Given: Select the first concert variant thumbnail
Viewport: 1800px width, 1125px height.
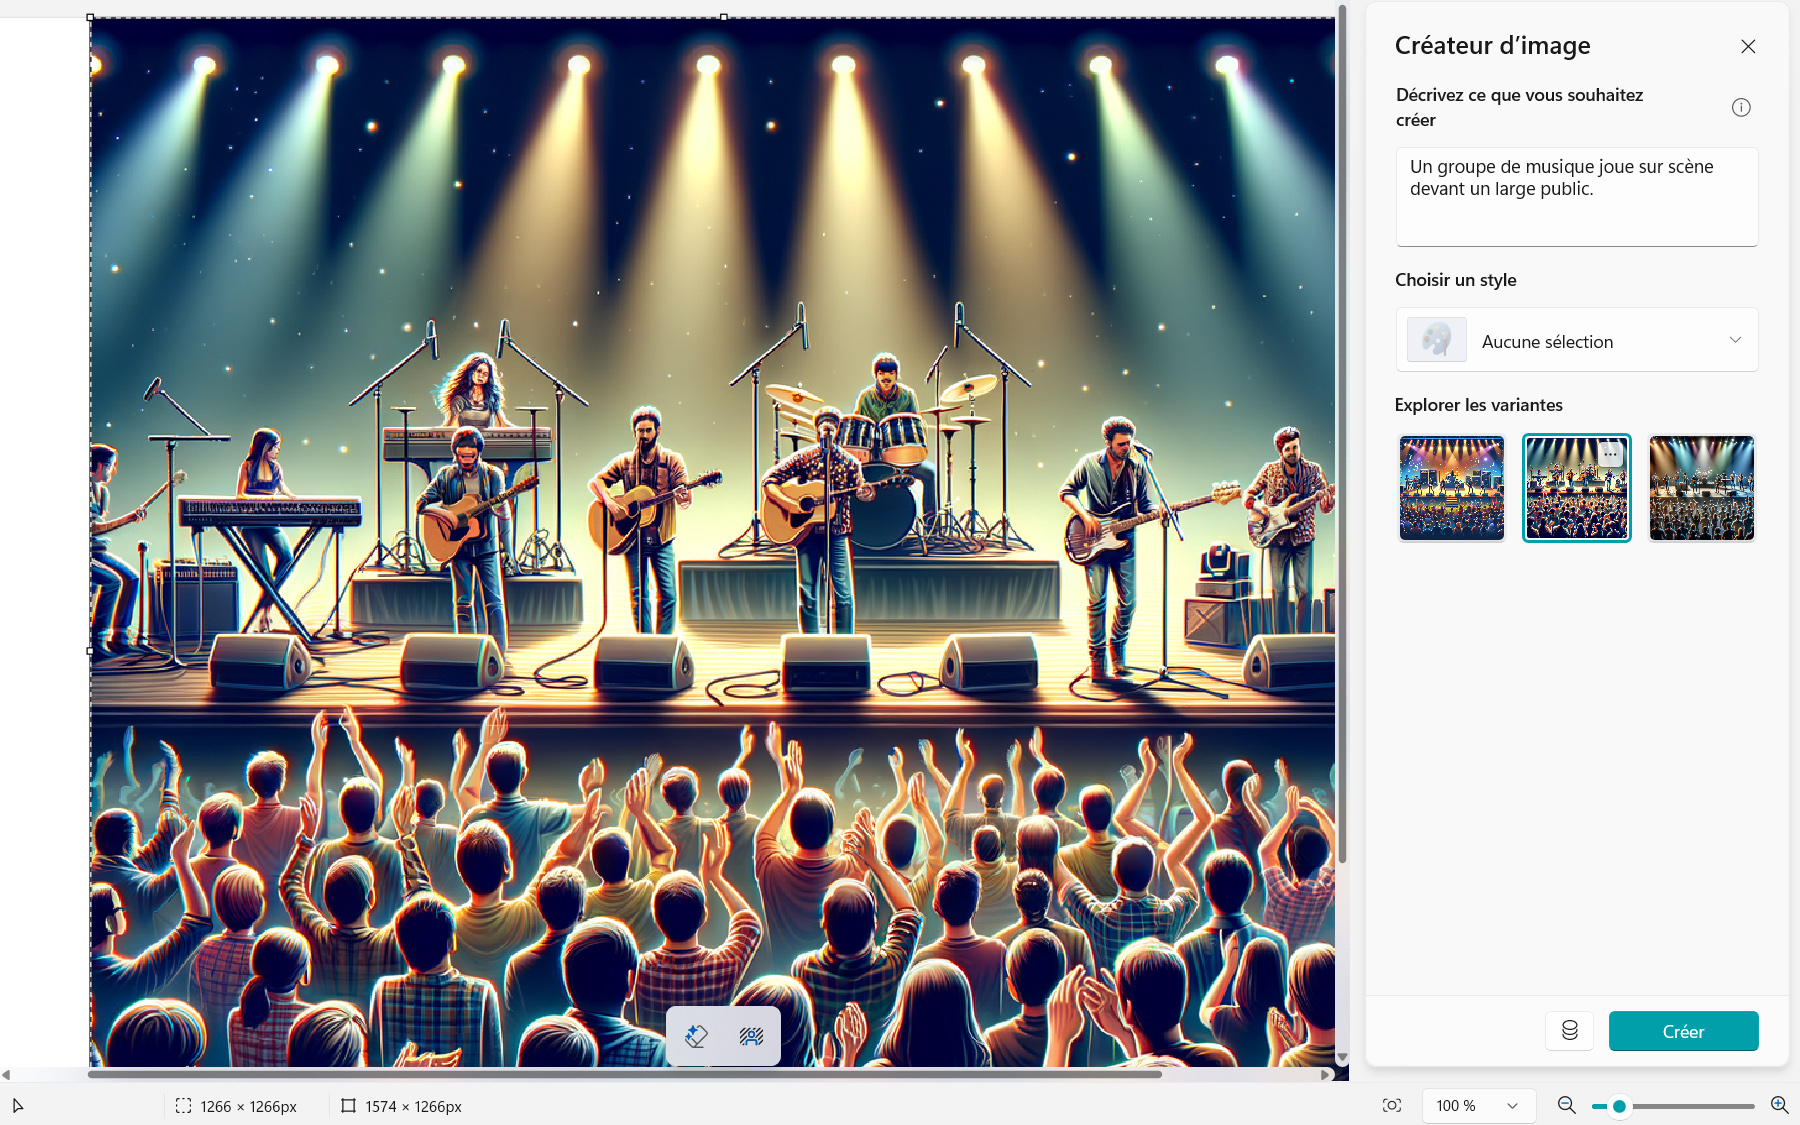Looking at the screenshot, I should coord(1451,488).
